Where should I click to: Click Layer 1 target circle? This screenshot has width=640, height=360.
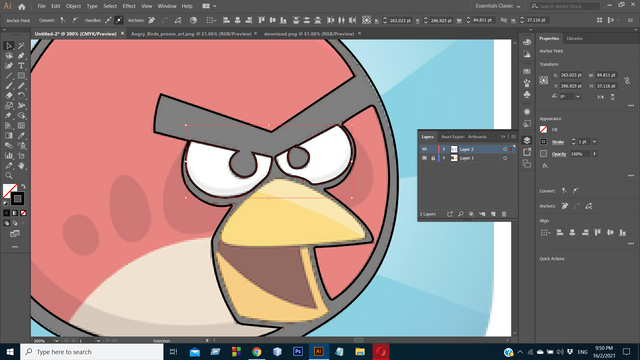point(505,158)
